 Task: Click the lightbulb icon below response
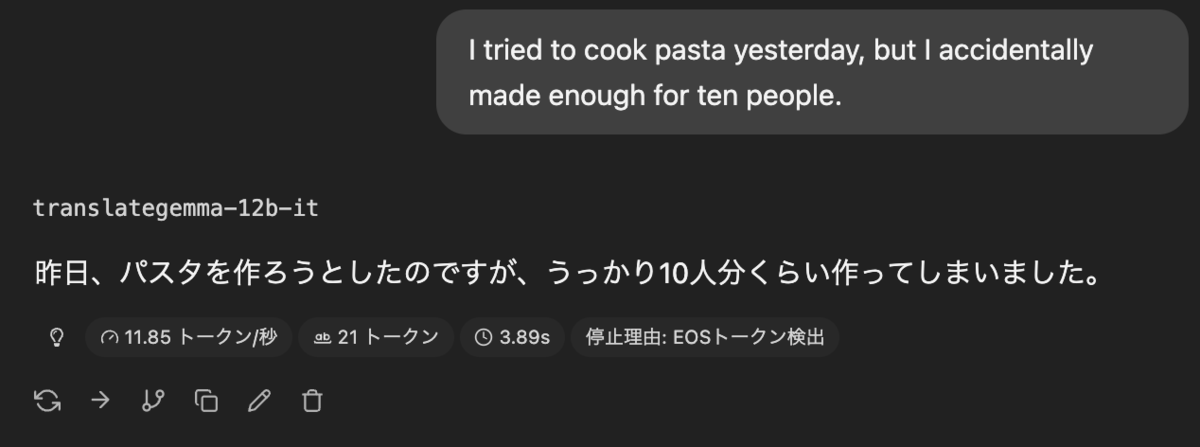(57, 338)
